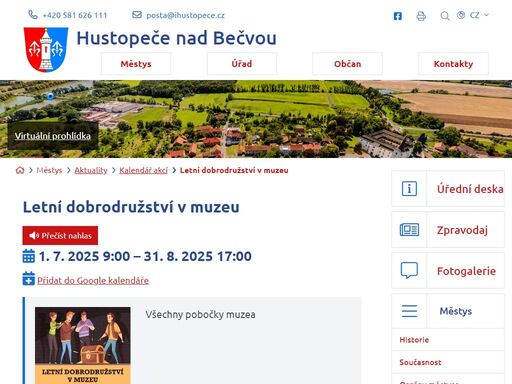Click the Úřední deska info icon
Image resolution: width=512 pixels, height=384 pixels.
tap(409, 189)
